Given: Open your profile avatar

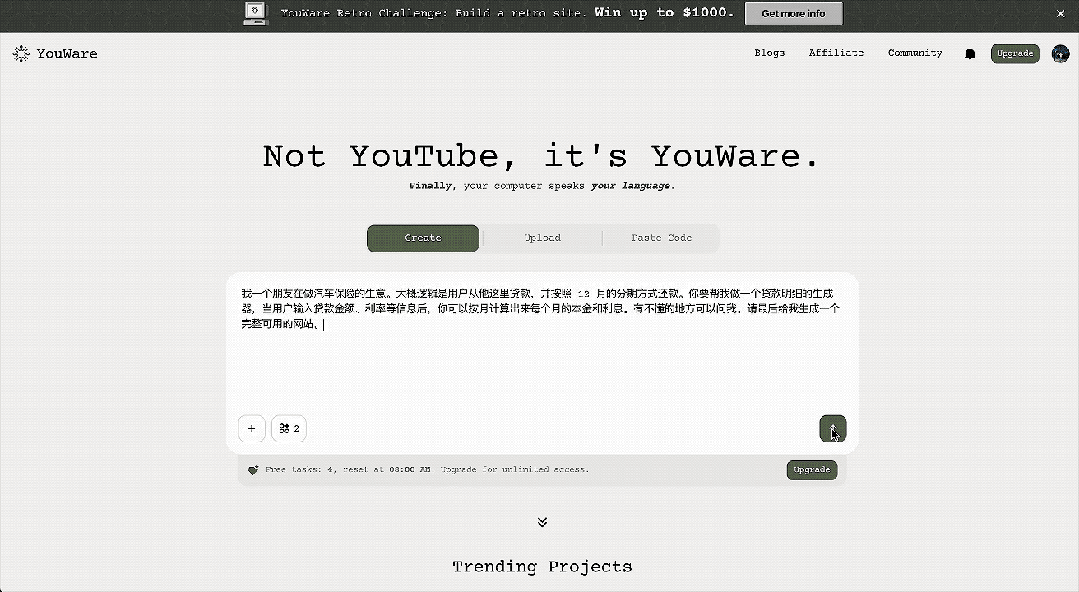Looking at the screenshot, I should pos(1060,53).
